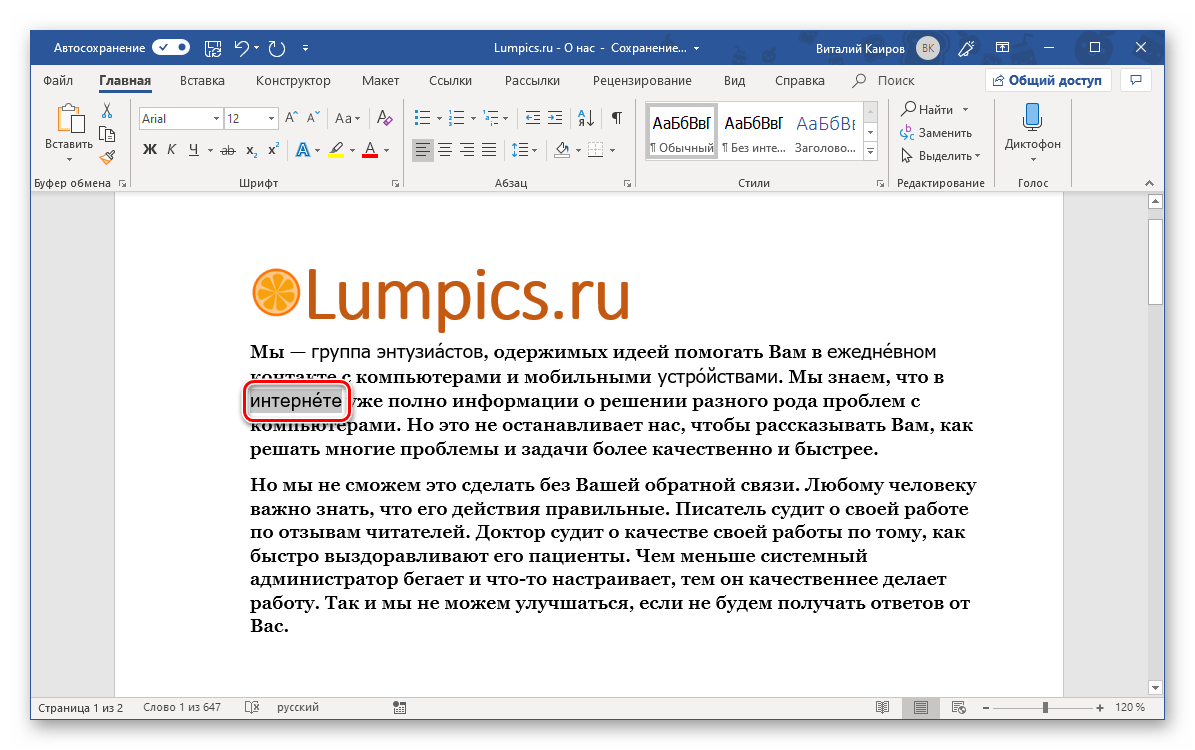Center align the paragraph text
The height and width of the screenshot is (750, 1195).
(x=445, y=150)
